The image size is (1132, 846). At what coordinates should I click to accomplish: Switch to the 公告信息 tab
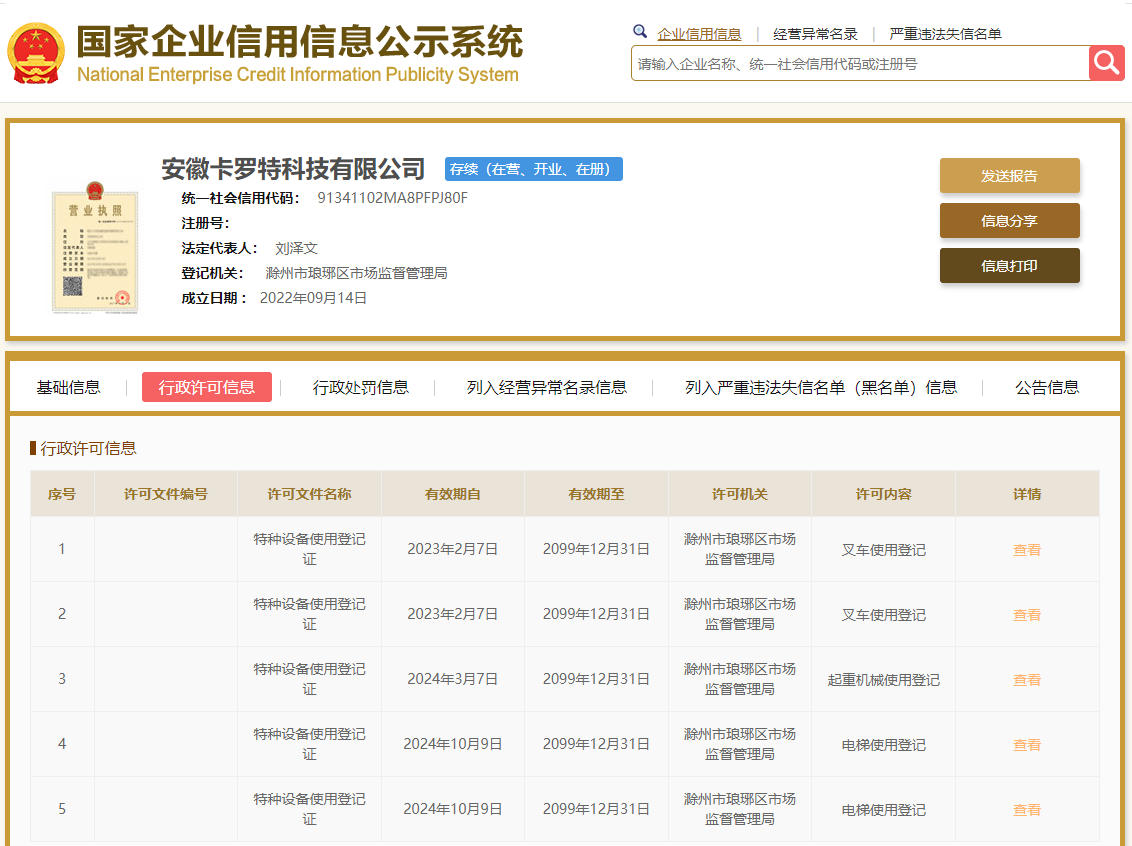click(1047, 387)
